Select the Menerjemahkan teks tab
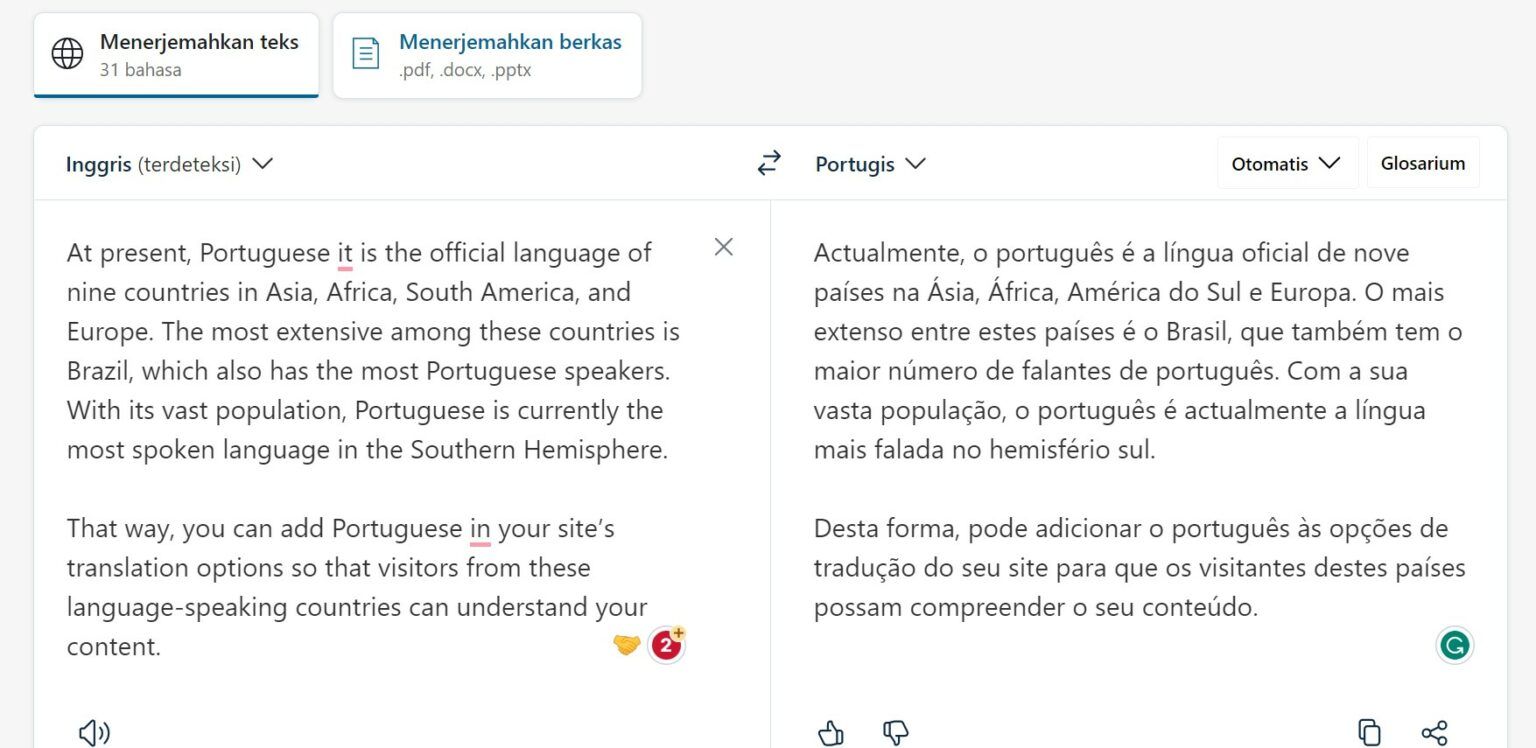The image size is (1536, 748). 176,54
